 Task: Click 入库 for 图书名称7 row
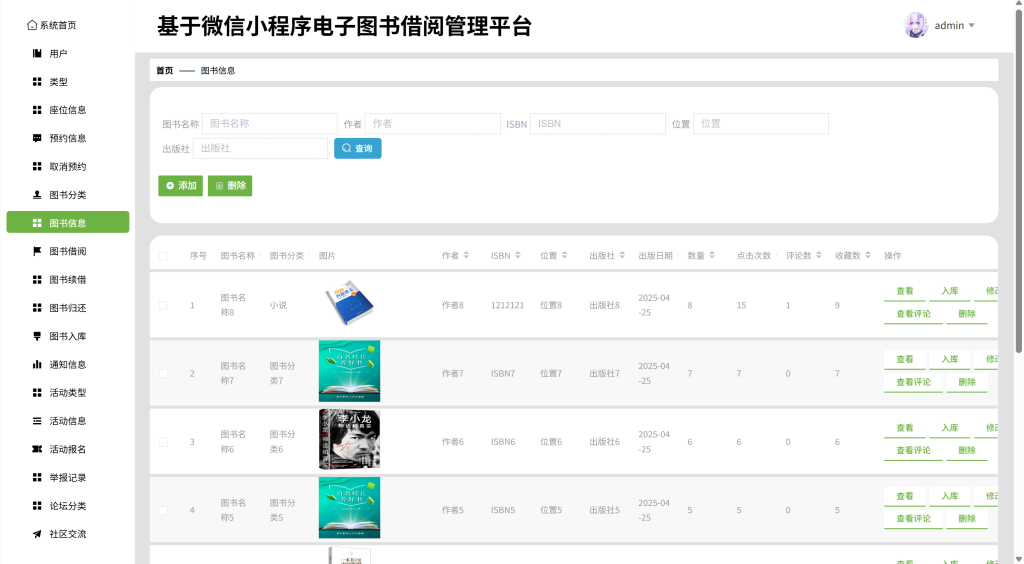pos(950,360)
